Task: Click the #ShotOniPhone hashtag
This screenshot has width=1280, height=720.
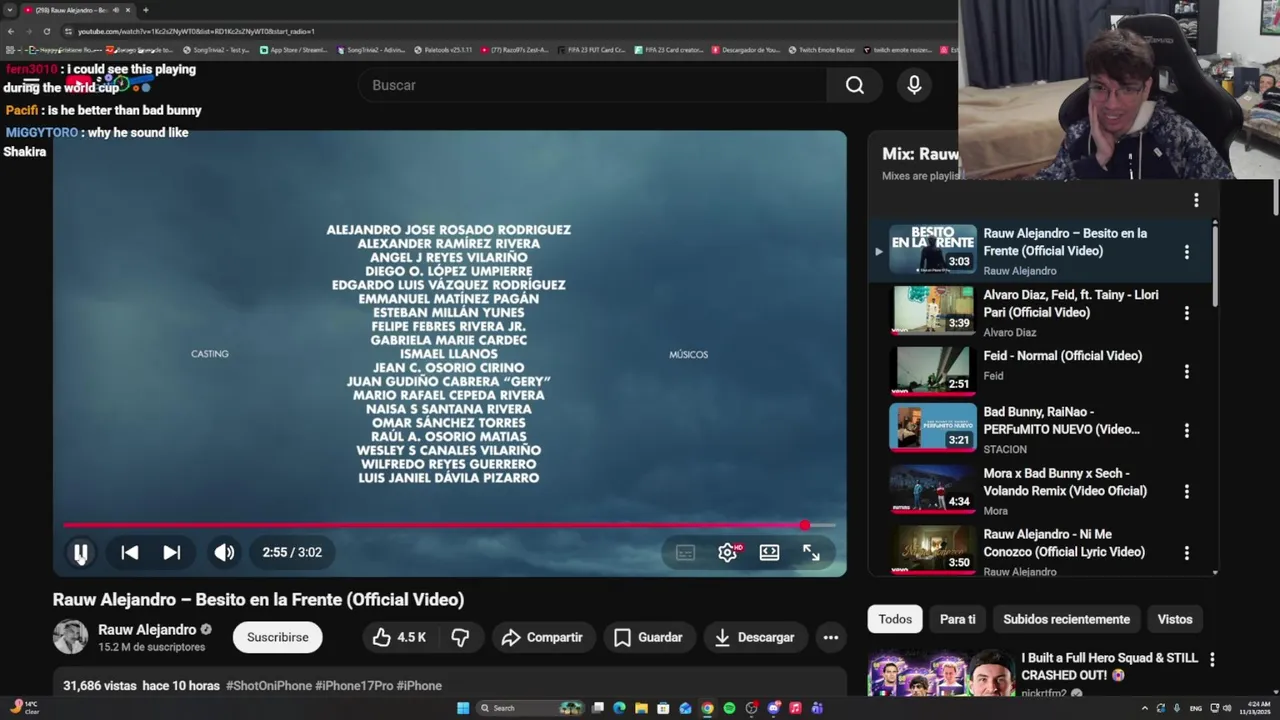Action: coord(268,686)
